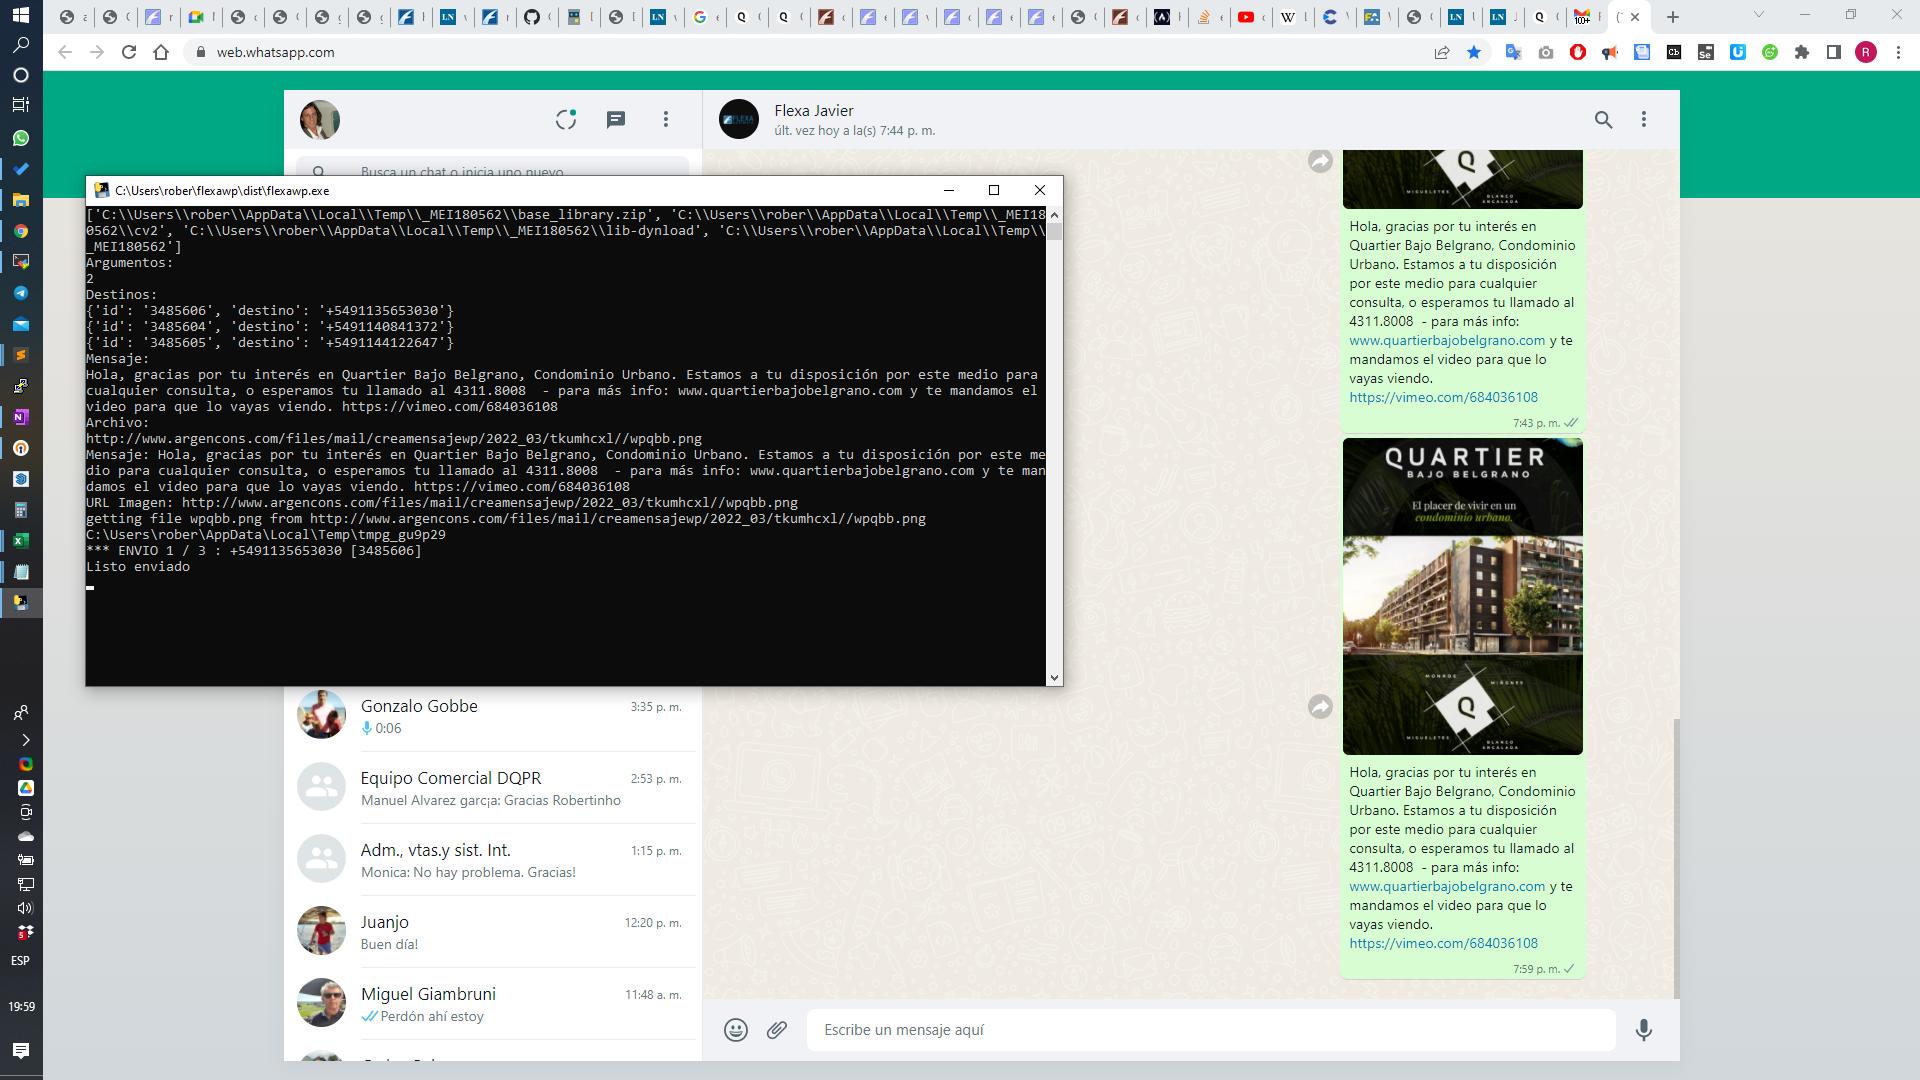
Task: Switch to the YouTube tab
Action: (x=1246, y=17)
